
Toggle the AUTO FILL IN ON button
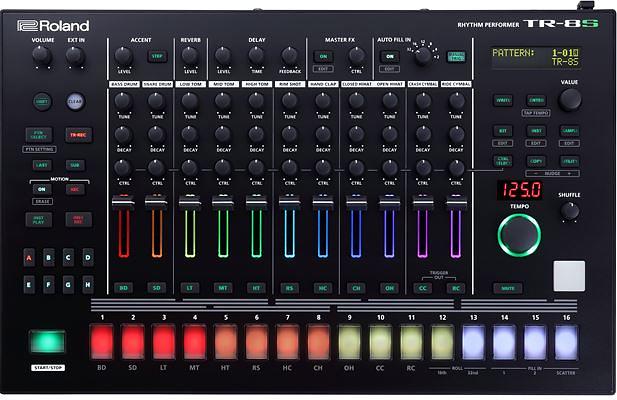coord(389,57)
